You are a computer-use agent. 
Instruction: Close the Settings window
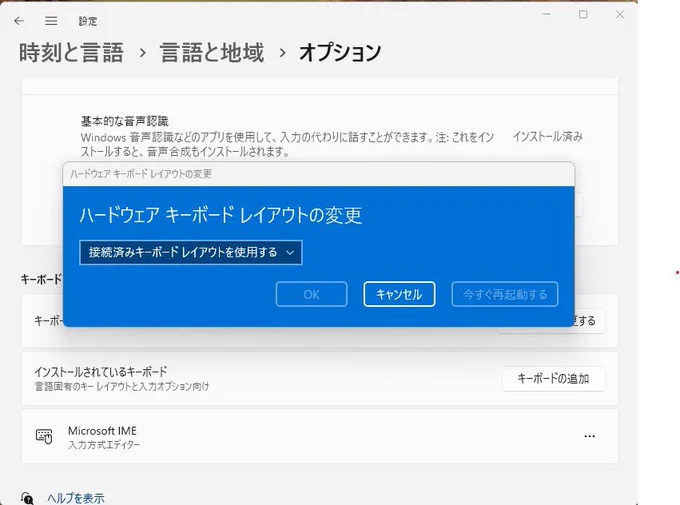pyautogui.click(x=620, y=15)
